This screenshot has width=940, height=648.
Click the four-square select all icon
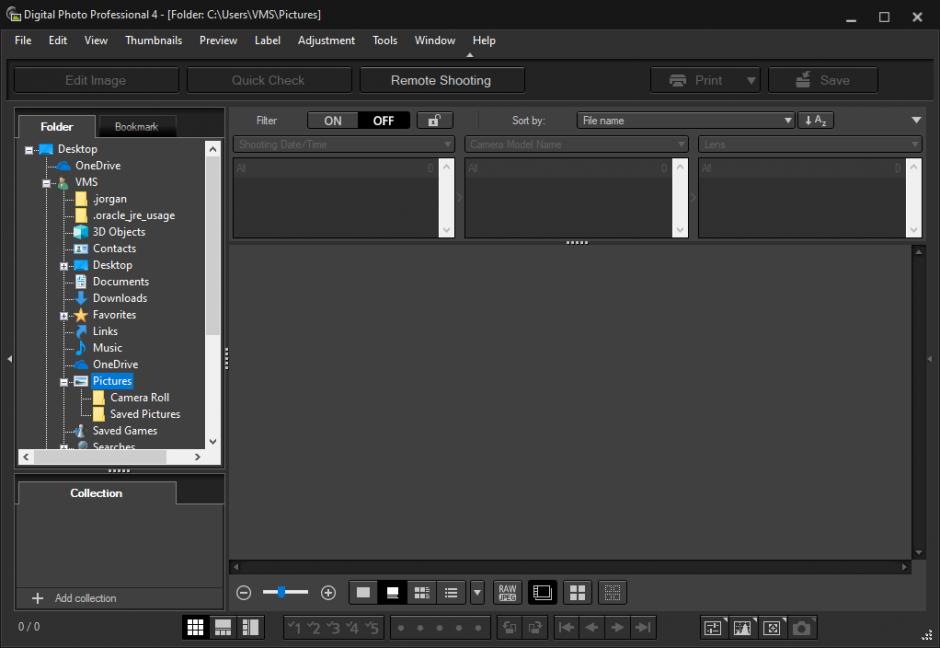pos(577,593)
